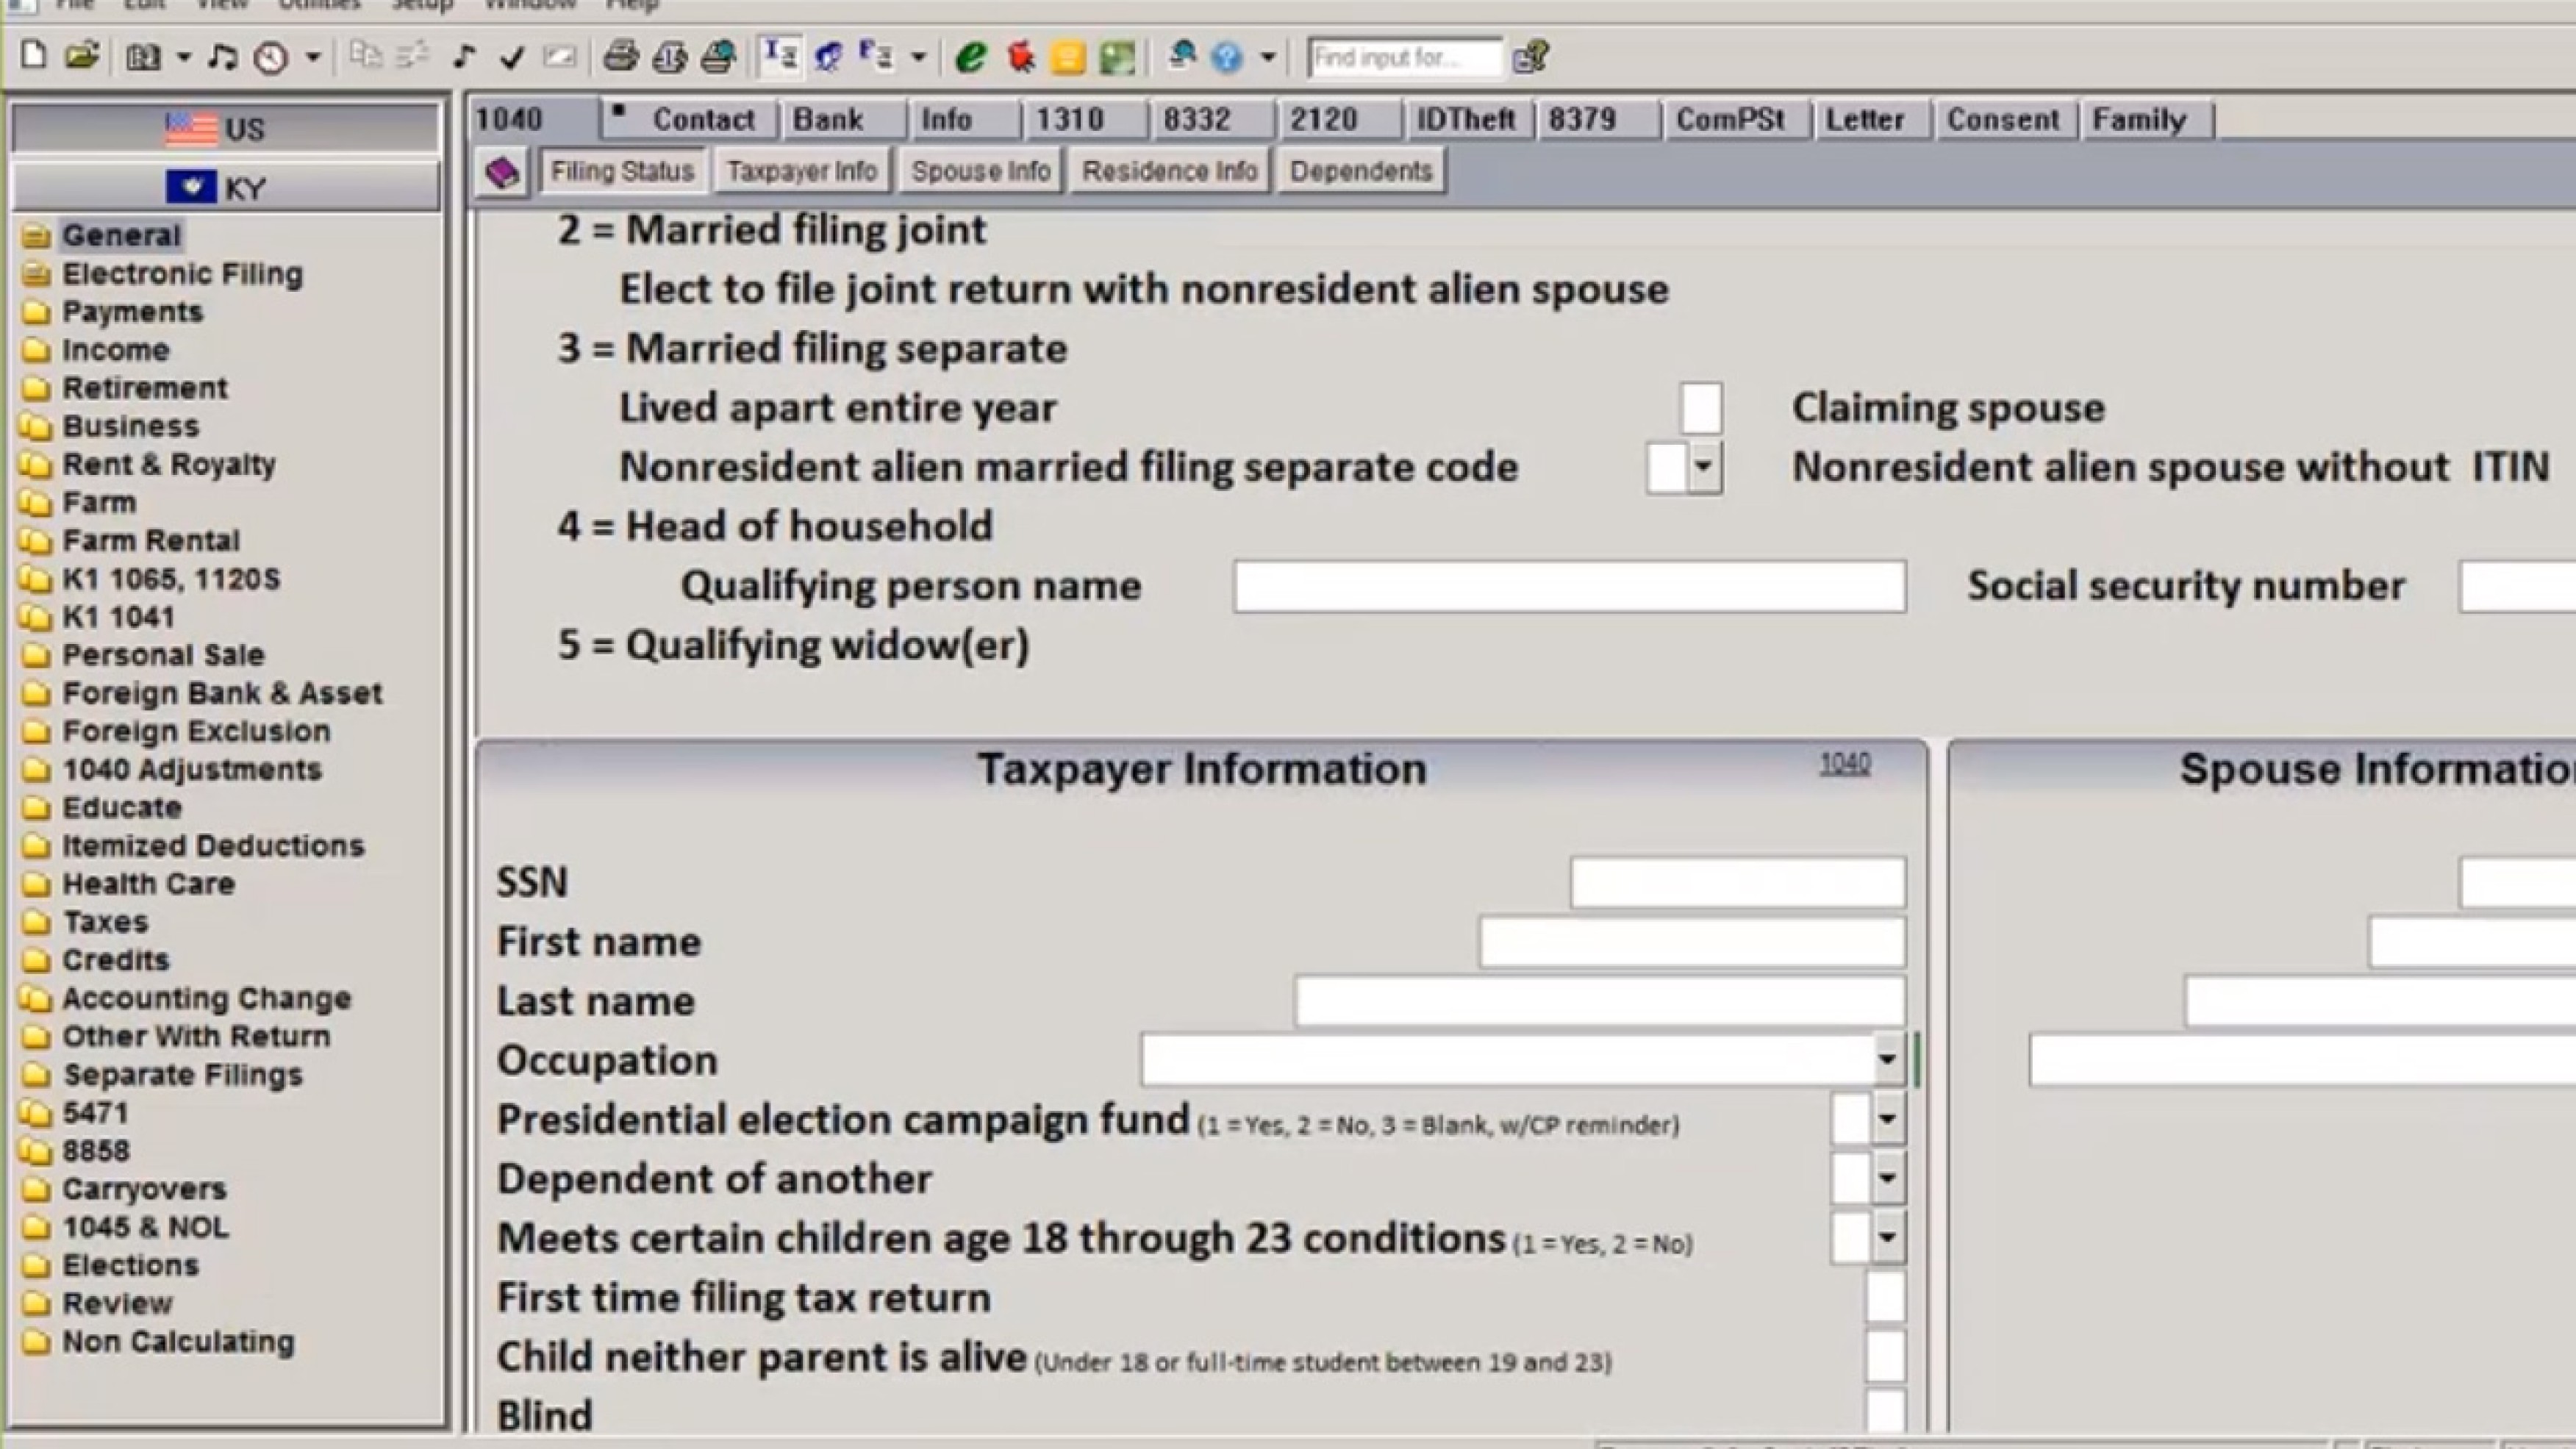This screenshot has height=1449, width=2576.
Task: Click the clock icon in toolbar
Action: pyautogui.click(x=271, y=58)
